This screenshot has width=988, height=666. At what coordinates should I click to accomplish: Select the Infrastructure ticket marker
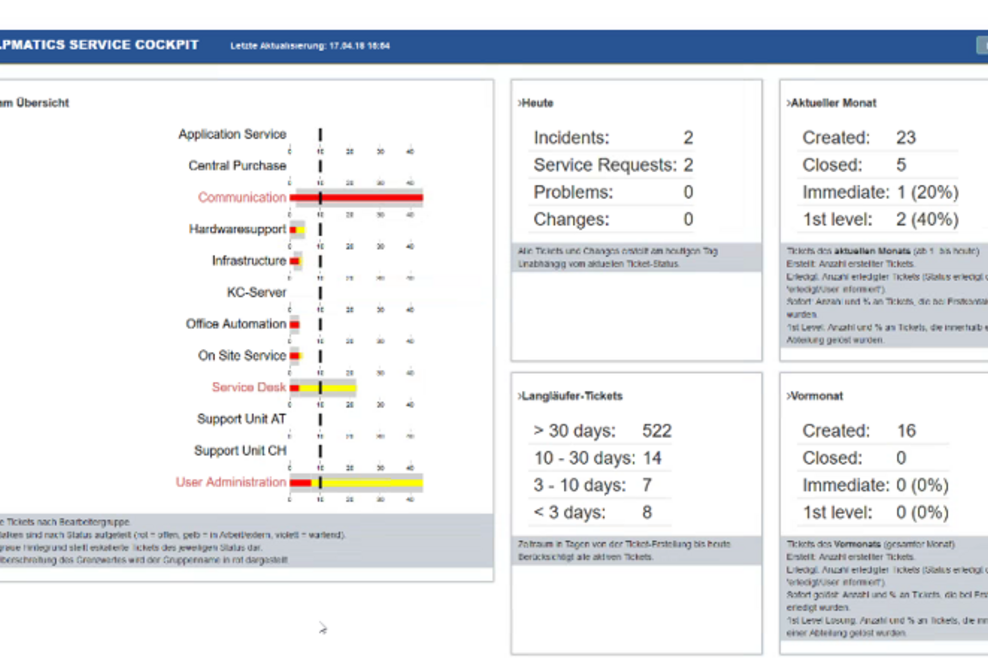click(295, 259)
